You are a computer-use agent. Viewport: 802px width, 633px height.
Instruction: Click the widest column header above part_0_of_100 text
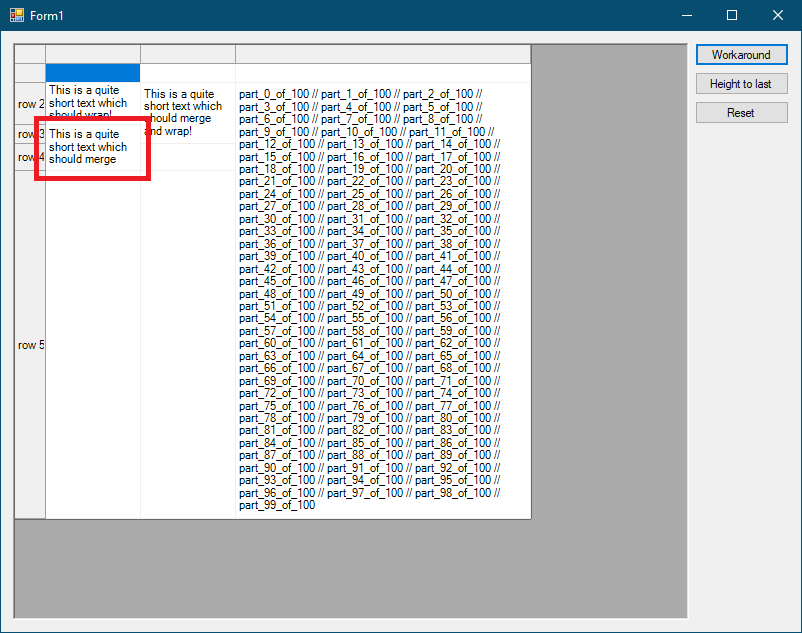tap(383, 54)
